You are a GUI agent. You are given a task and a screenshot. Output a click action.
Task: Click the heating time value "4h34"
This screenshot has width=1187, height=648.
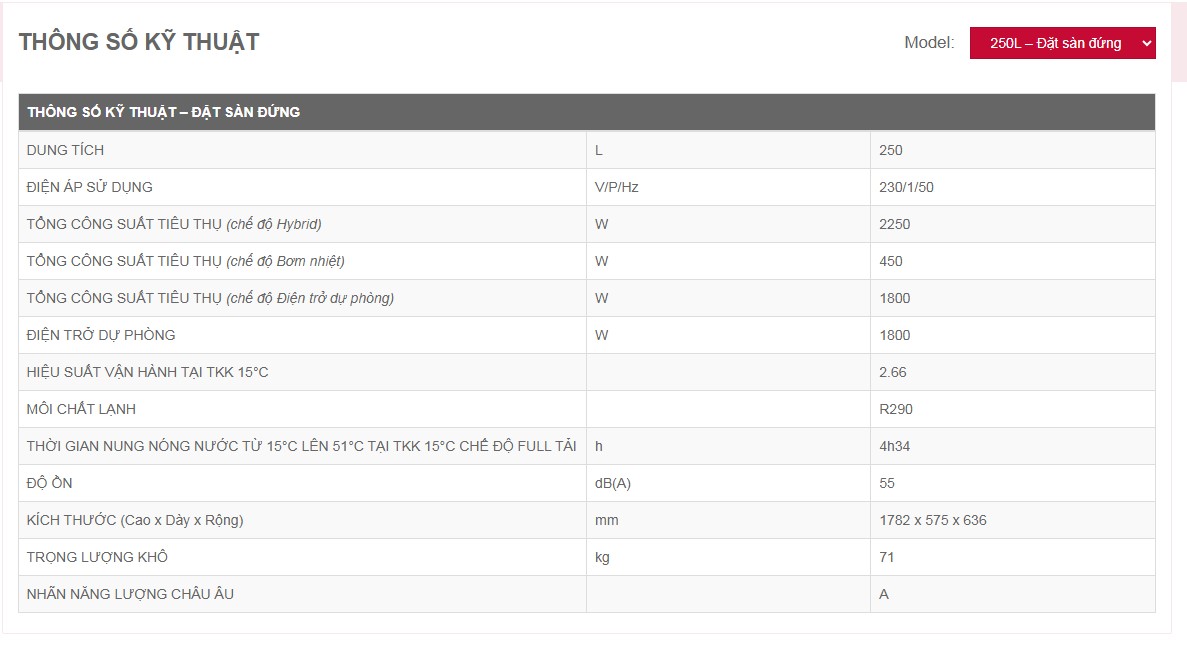coord(894,446)
